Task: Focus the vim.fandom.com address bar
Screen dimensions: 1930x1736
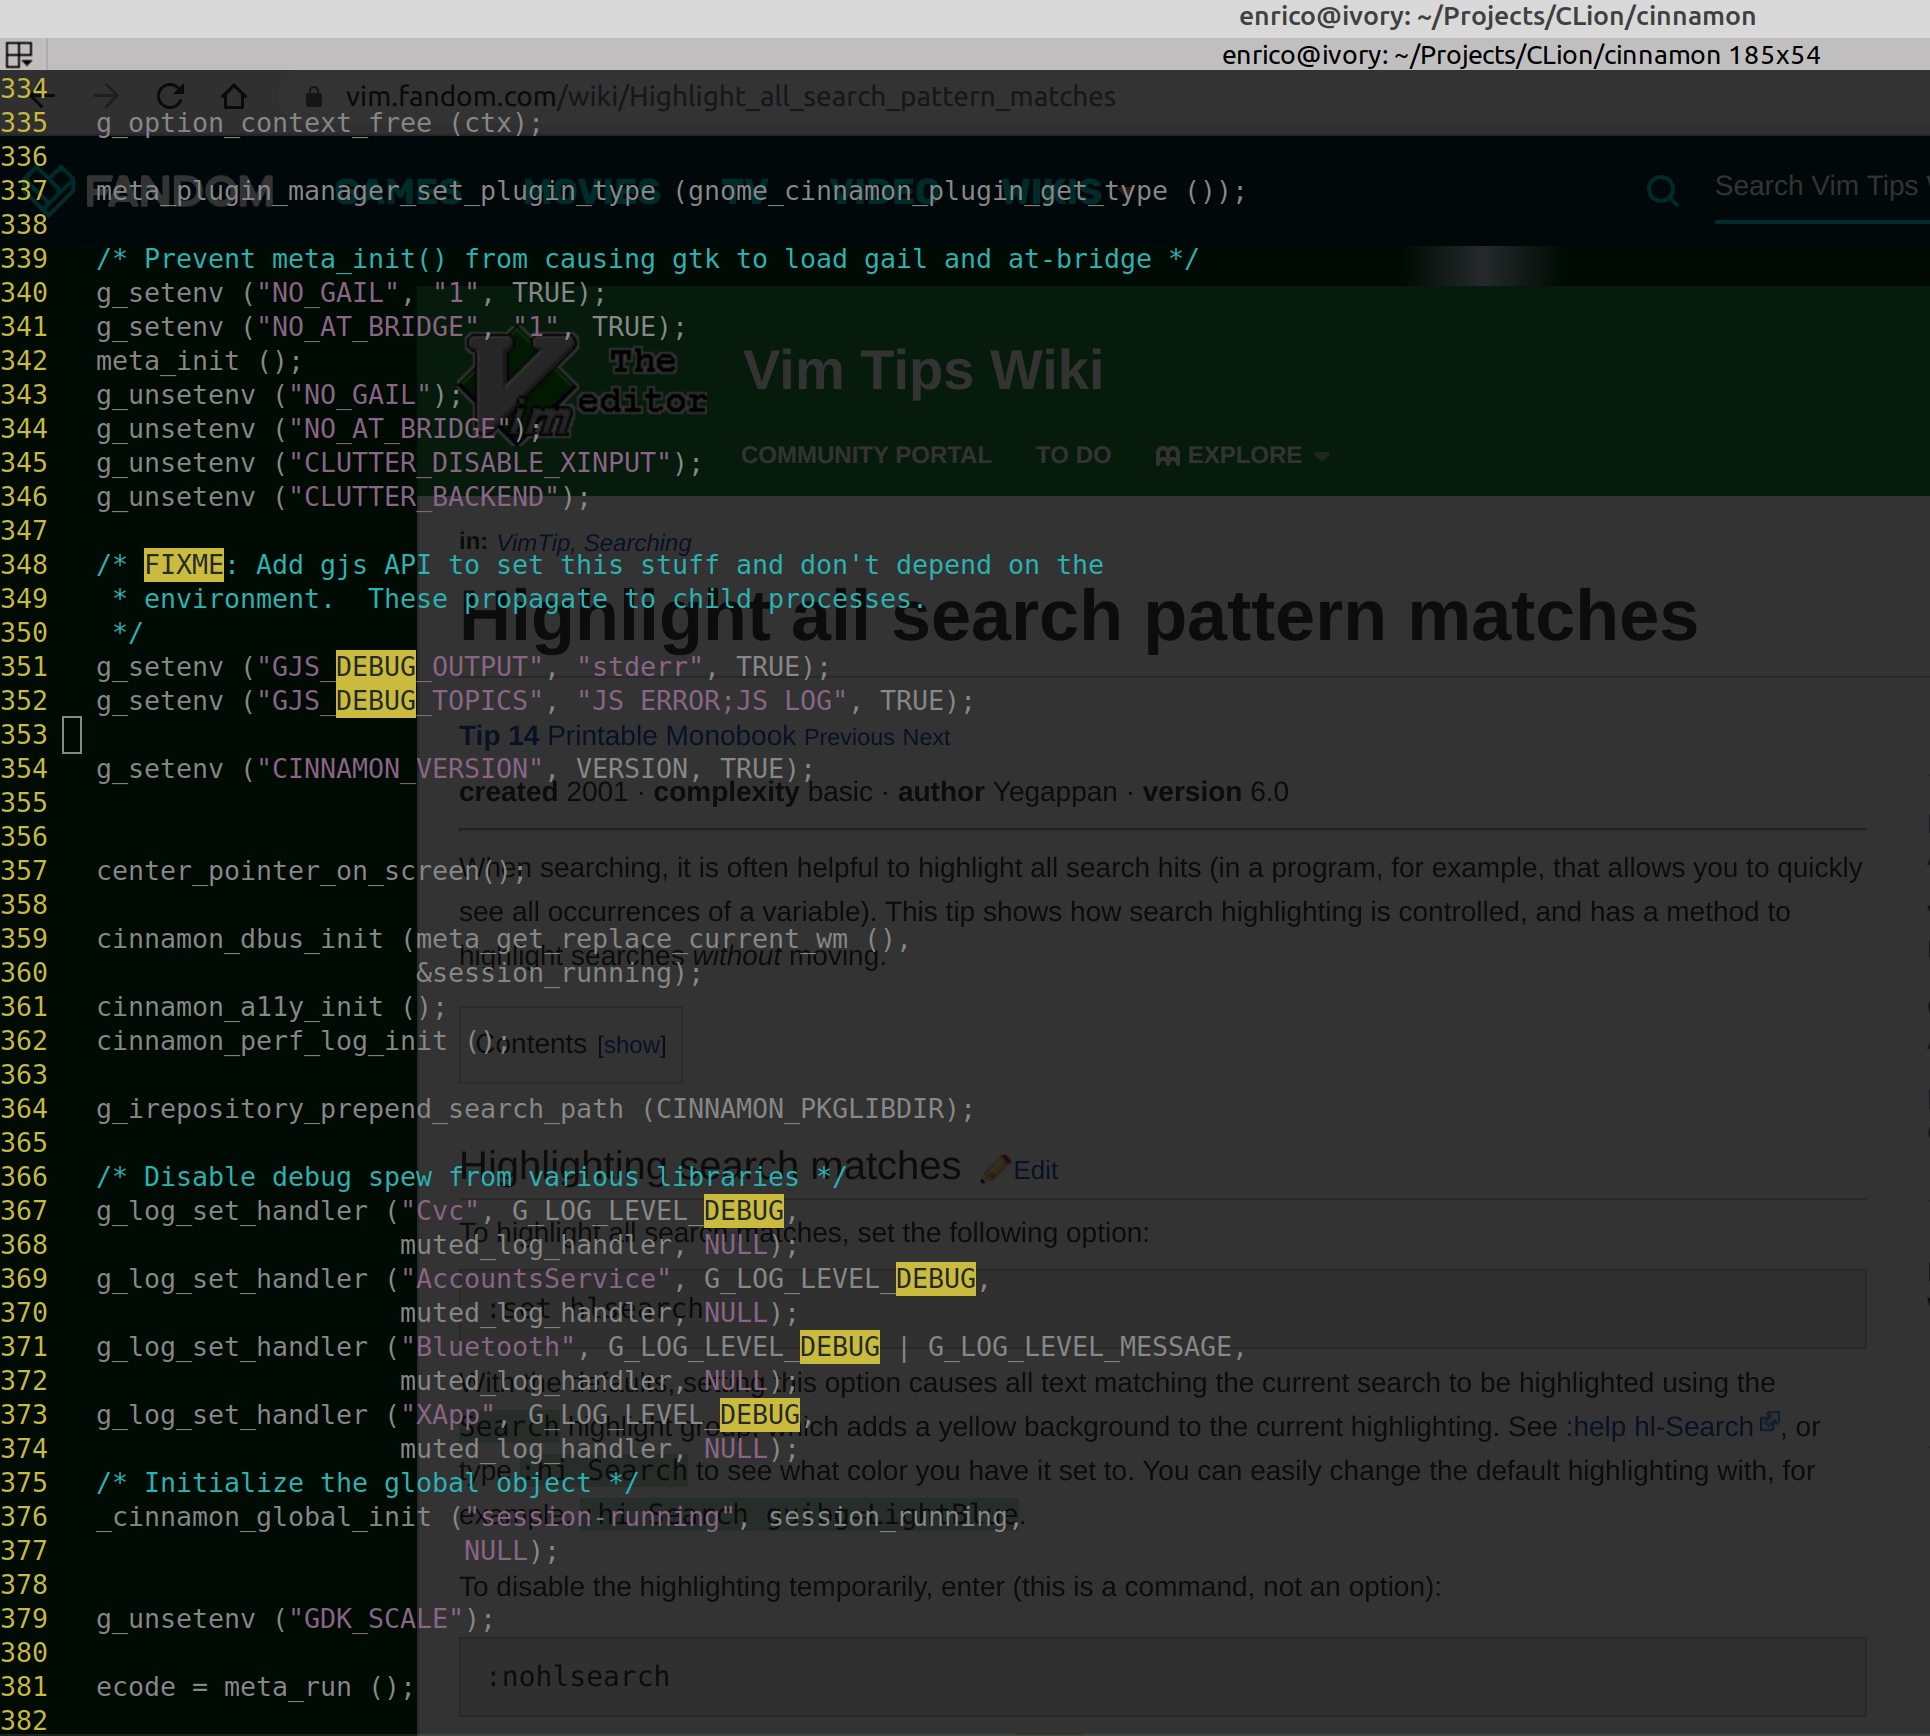Action: [x=730, y=96]
